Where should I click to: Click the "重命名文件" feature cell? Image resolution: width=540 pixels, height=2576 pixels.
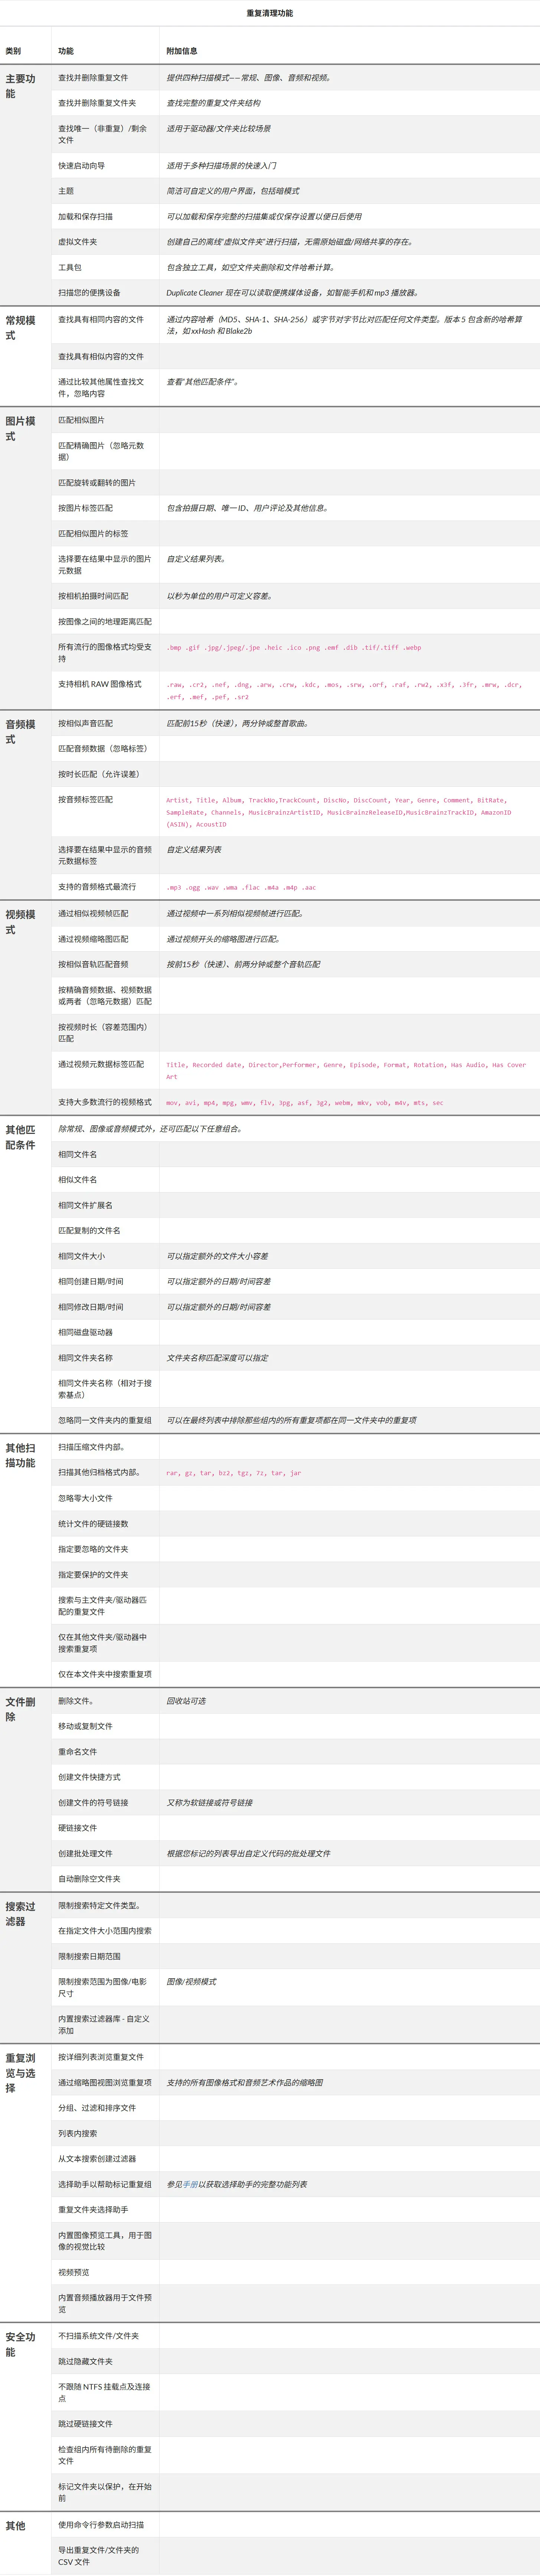point(105,1752)
